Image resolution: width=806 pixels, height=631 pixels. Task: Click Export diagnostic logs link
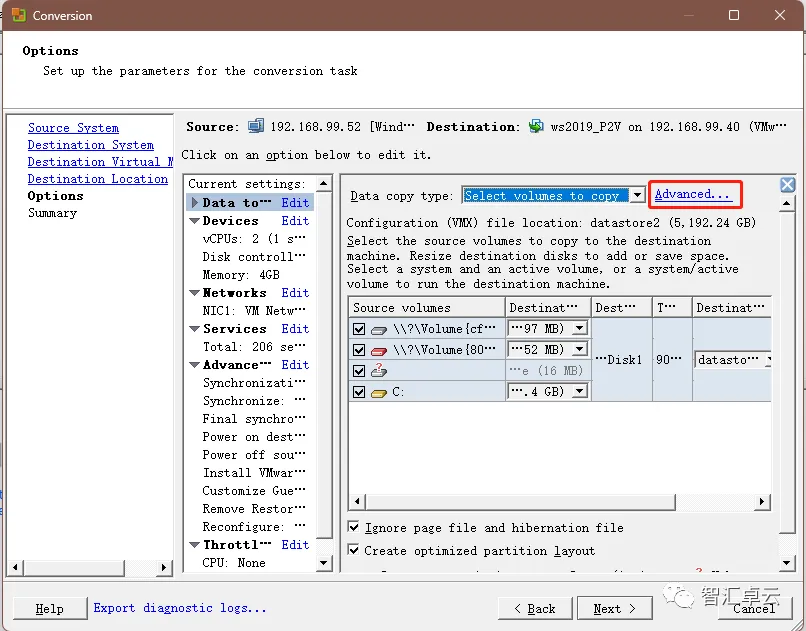click(179, 608)
